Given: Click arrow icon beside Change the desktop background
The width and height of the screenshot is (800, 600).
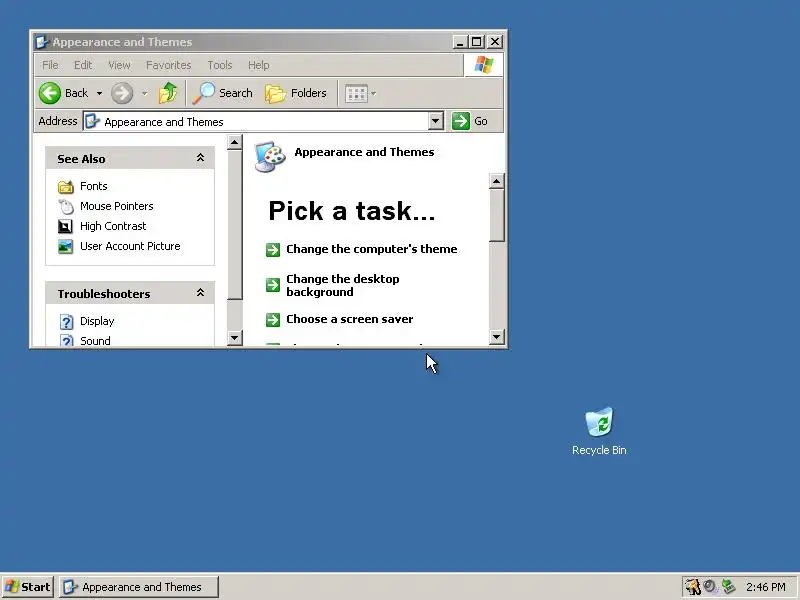Looking at the screenshot, I should tap(273, 285).
